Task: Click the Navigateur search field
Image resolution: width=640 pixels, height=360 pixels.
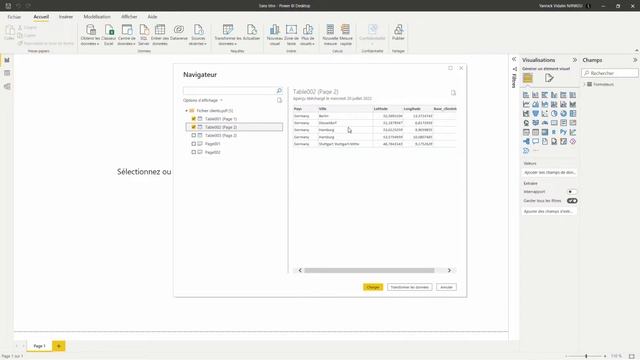Action: (229, 91)
